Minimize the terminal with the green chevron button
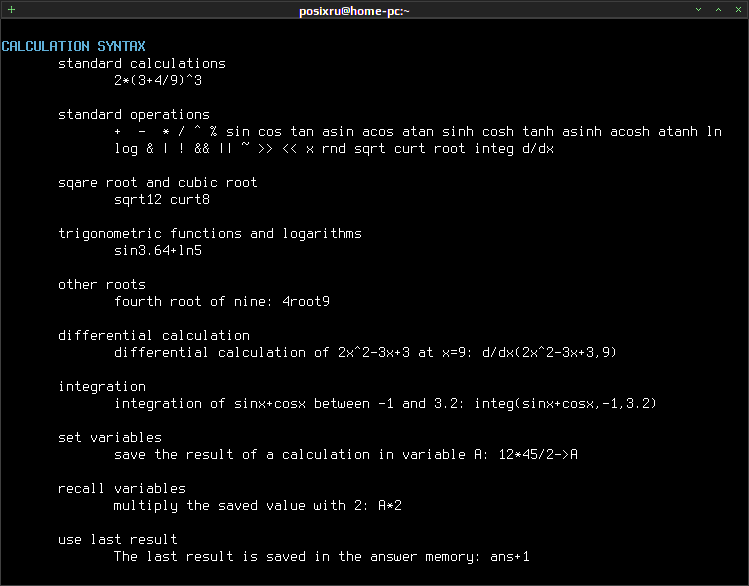The width and height of the screenshot is (749, 586). tap(699, 9)
